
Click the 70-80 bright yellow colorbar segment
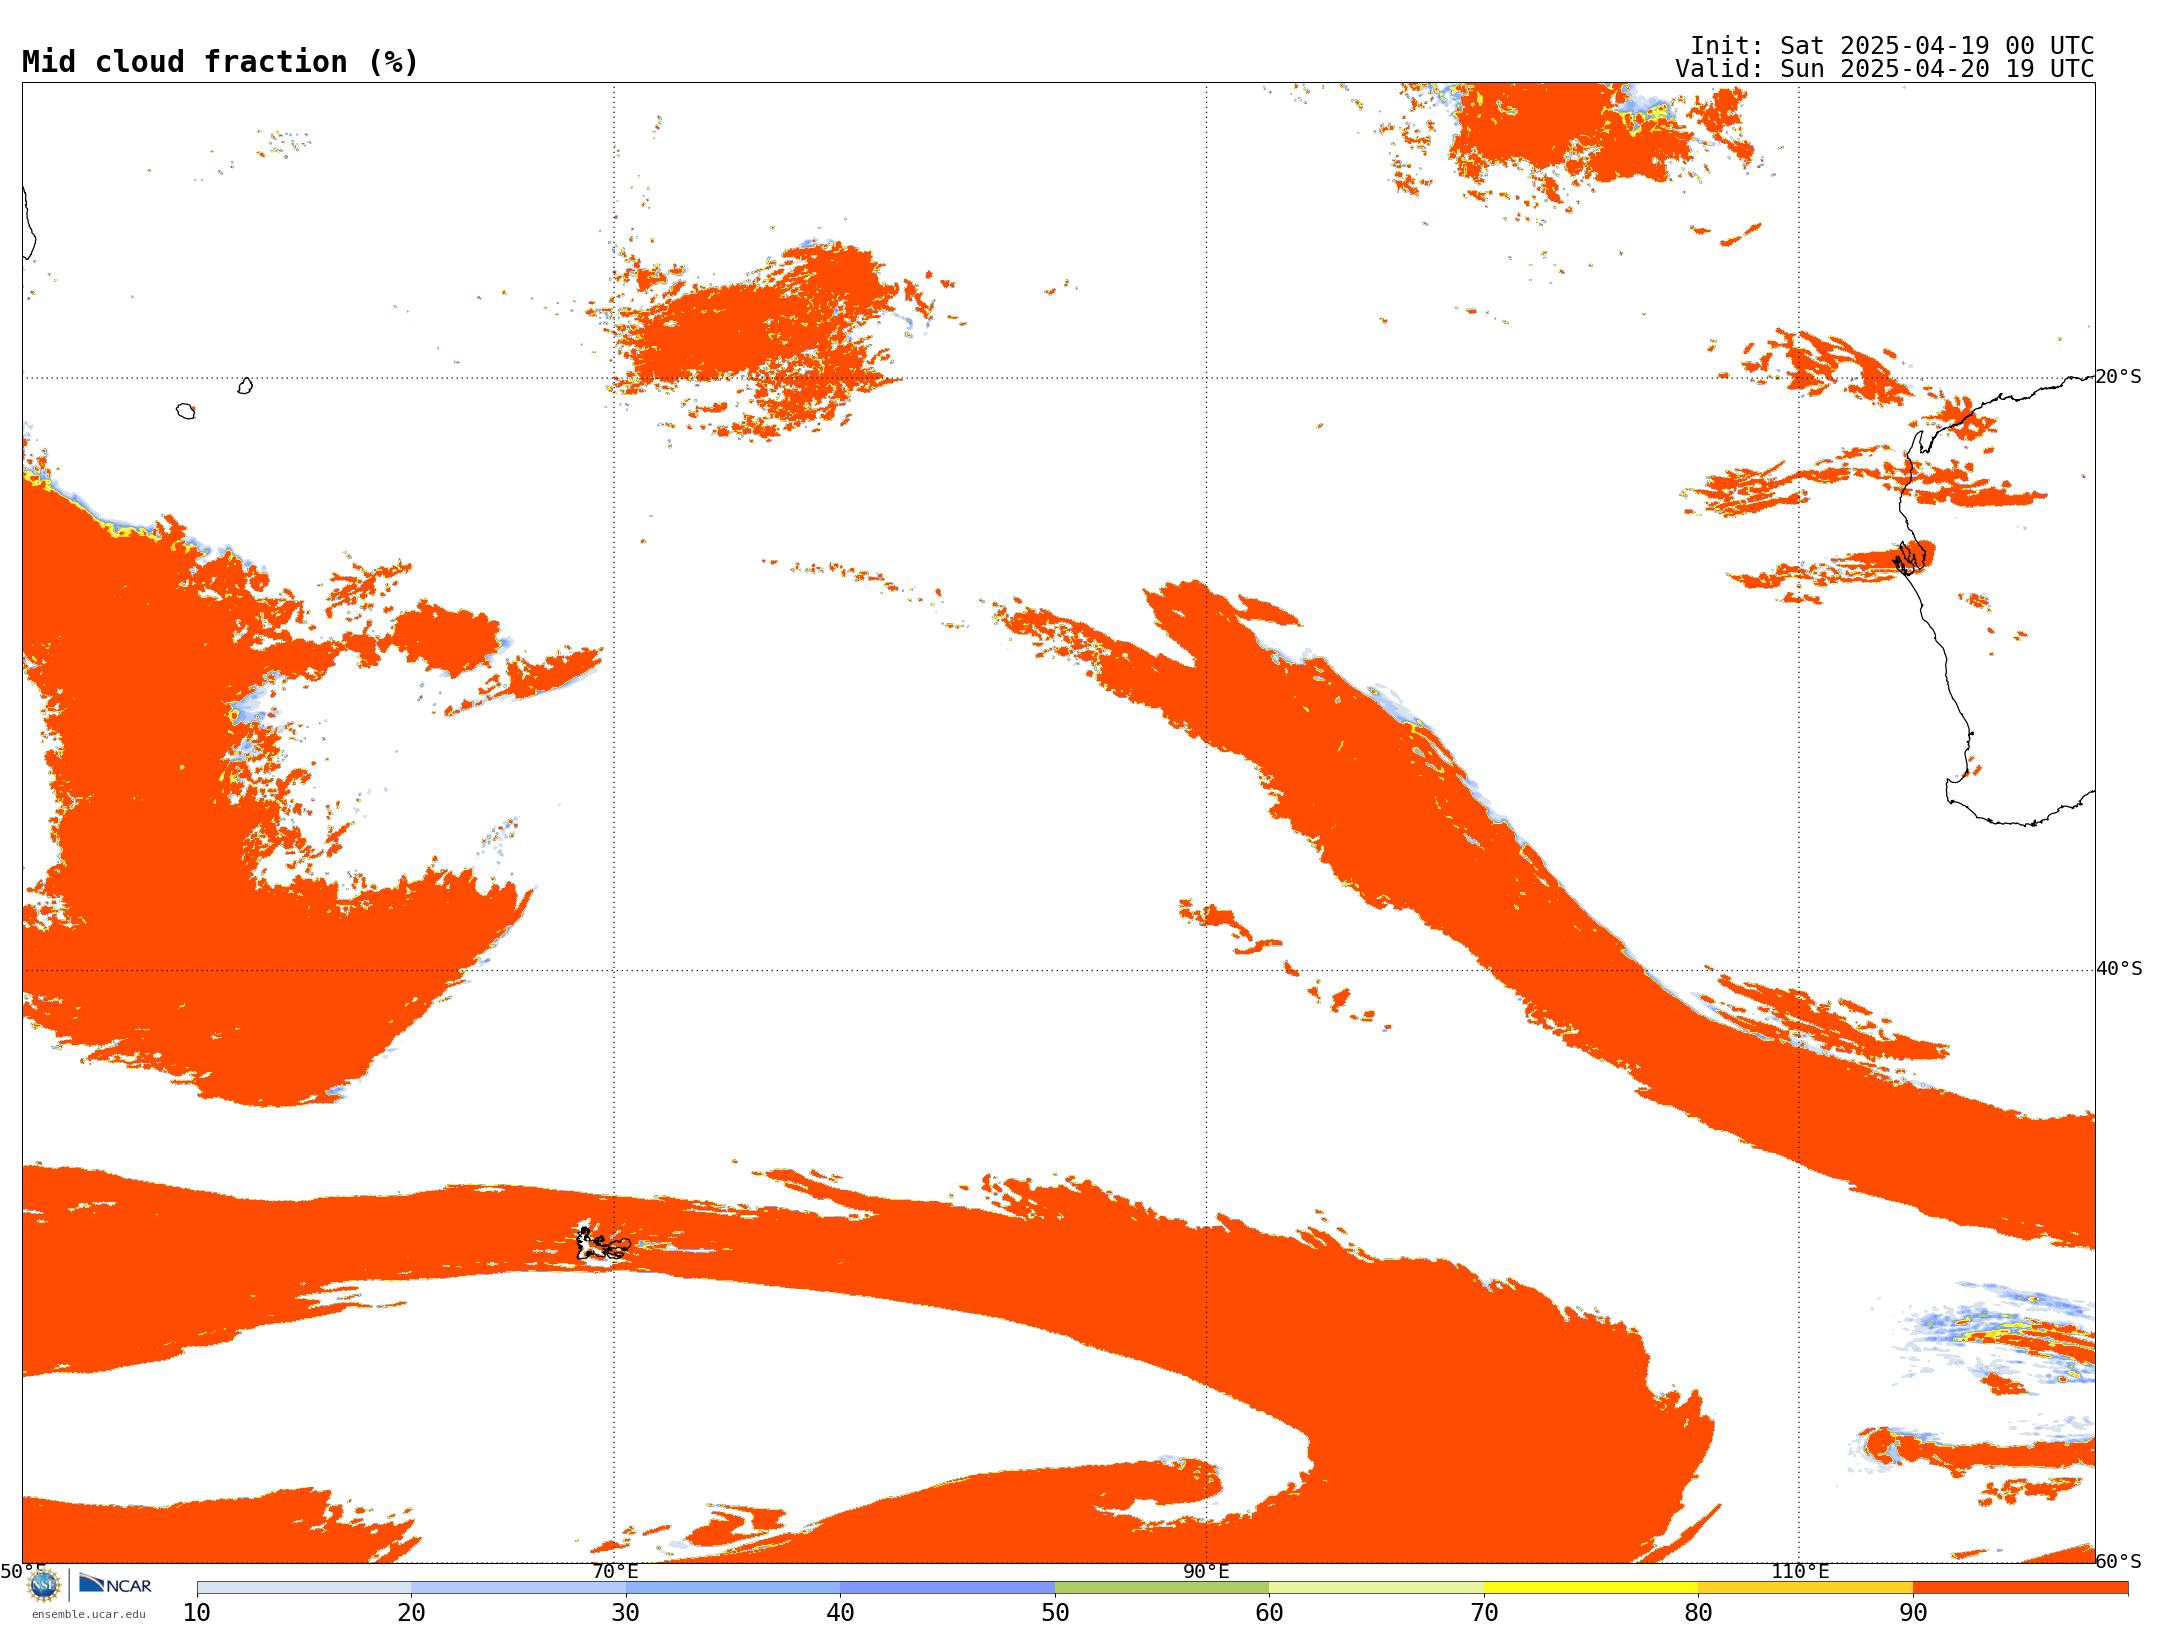pyautogui.click(x=1591, y=1588)
